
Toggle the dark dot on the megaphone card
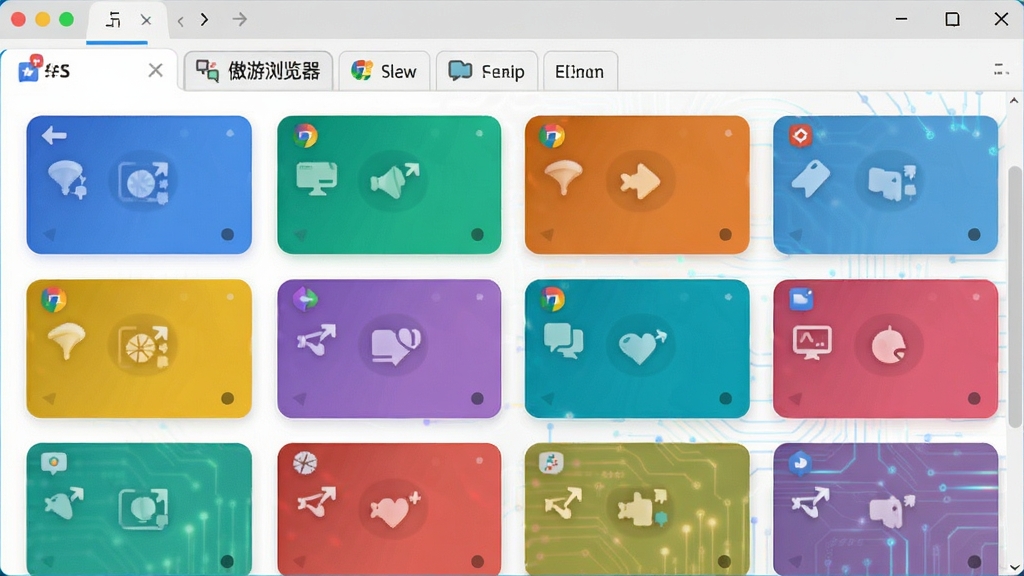tap(477, 234)
